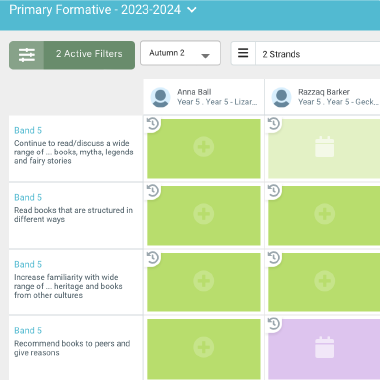Open Band 5 link for Recommend books objective
Image resolution: width=380 pixels, height=380 pixels.
[x=28, y=330]
